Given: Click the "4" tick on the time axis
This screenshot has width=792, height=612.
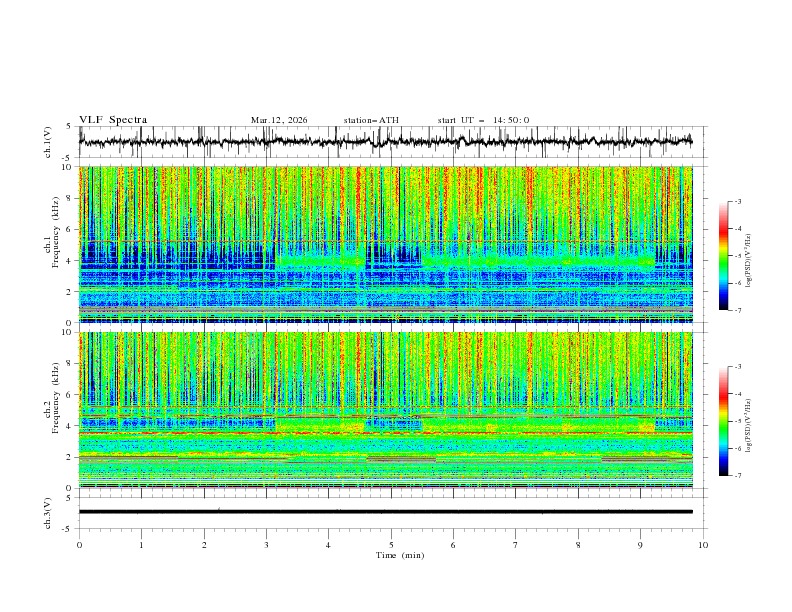Looking at the screenshot, I should [x=328, y=545].
